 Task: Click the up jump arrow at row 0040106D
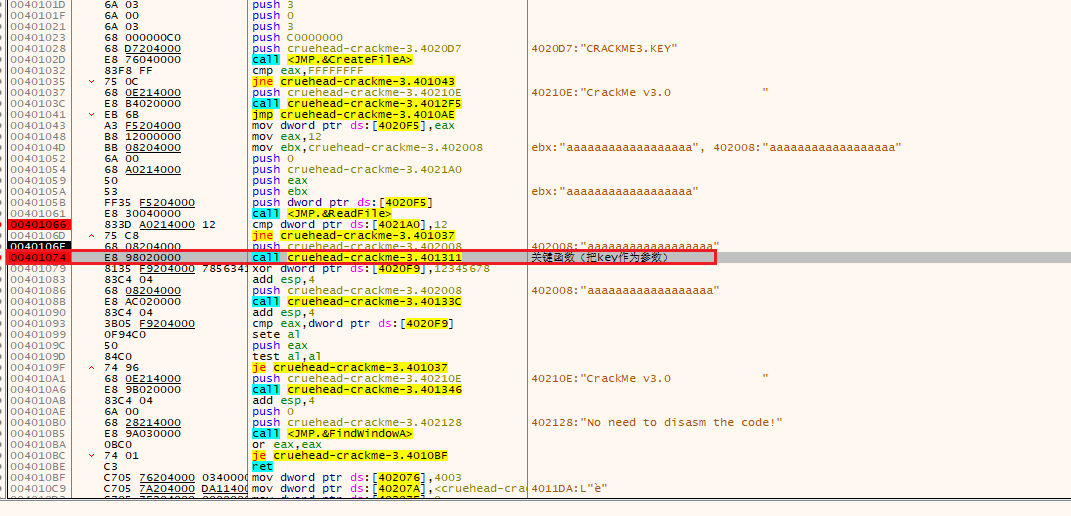[x=92, y=235]
